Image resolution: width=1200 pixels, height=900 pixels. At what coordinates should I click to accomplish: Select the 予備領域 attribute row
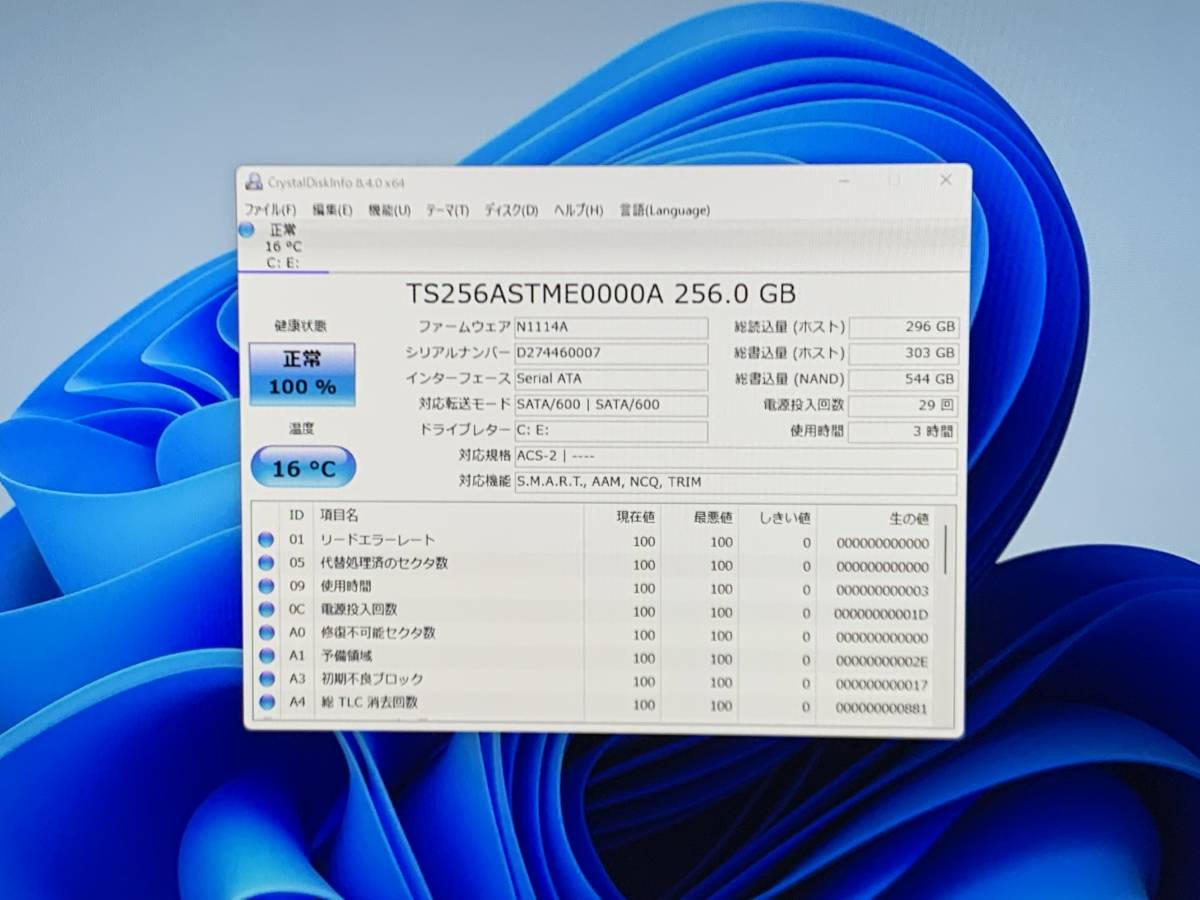click(x=595, y=657)
